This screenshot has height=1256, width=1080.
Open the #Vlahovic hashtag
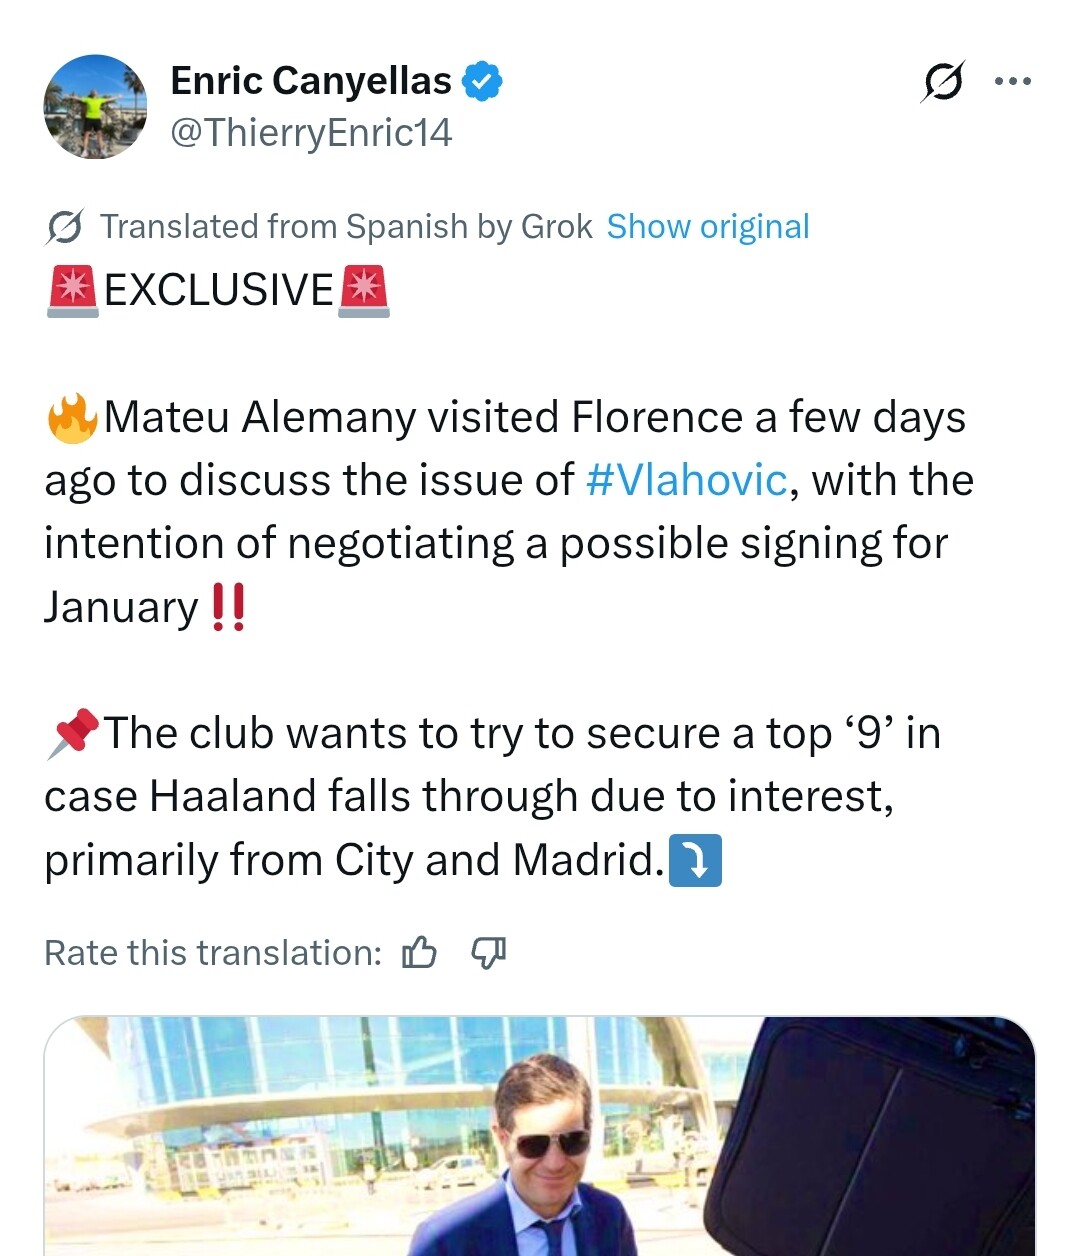[x=686, y=480]
